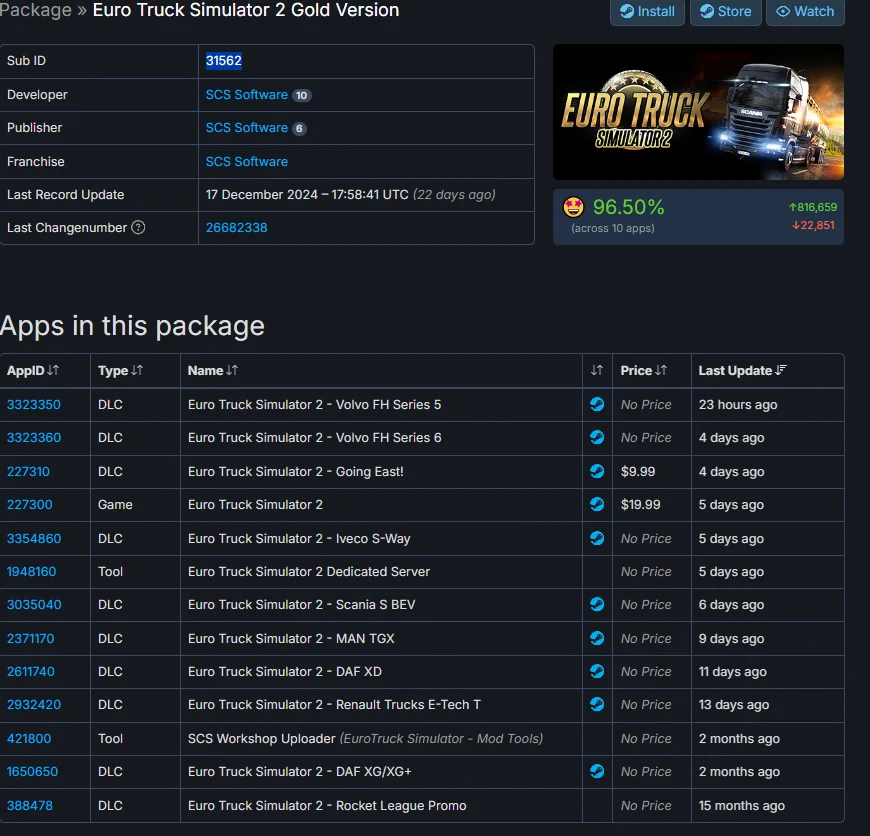The image size is (870, 836).
Task: Click Euro Truck Simulator 2 banner image
Action: pos(698,112)
